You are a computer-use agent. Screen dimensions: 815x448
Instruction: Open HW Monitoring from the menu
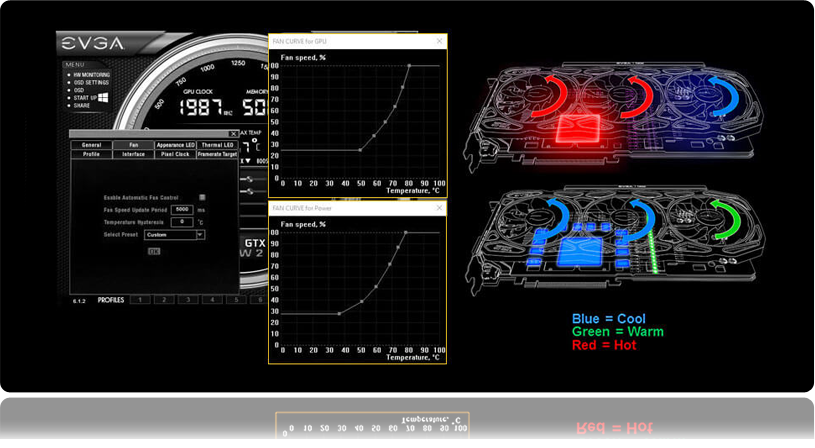click(91, 75)
